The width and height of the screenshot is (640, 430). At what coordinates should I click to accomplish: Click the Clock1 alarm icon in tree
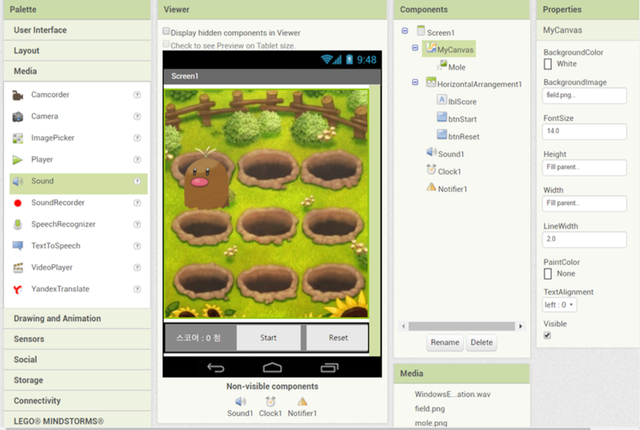(431, 169)
